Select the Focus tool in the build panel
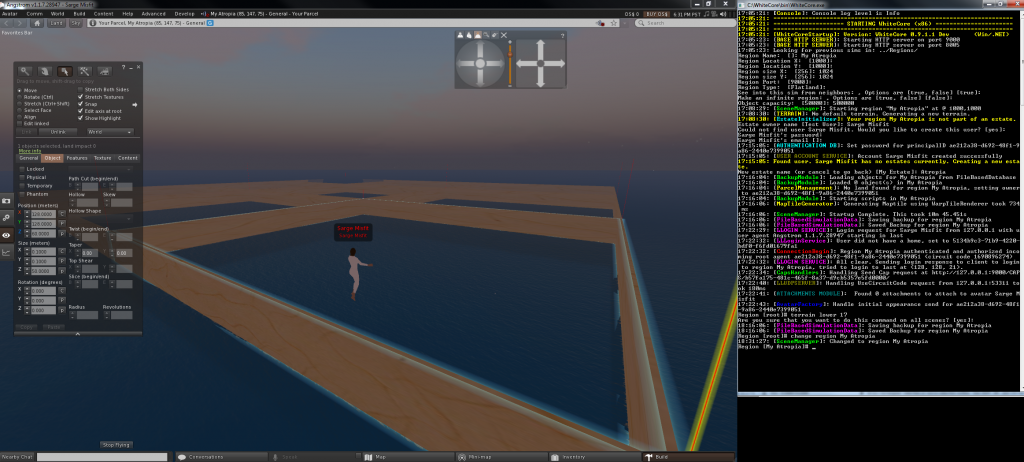The width and height of the screenshot is (1024, 462). point(25,71)
